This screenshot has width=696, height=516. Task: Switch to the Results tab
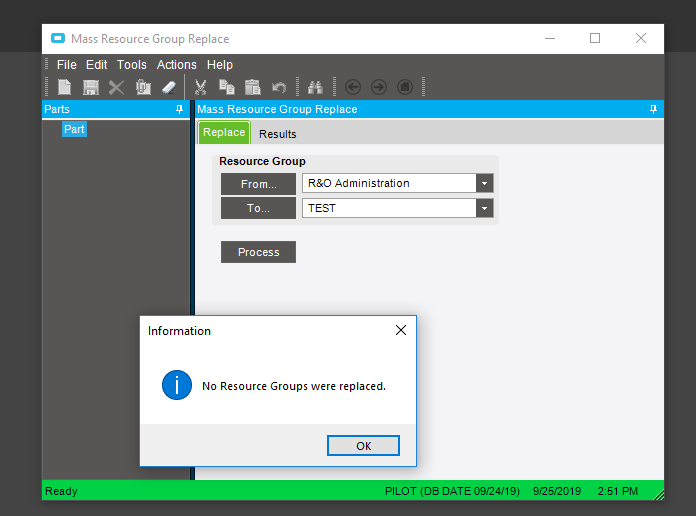coord(277,134)
